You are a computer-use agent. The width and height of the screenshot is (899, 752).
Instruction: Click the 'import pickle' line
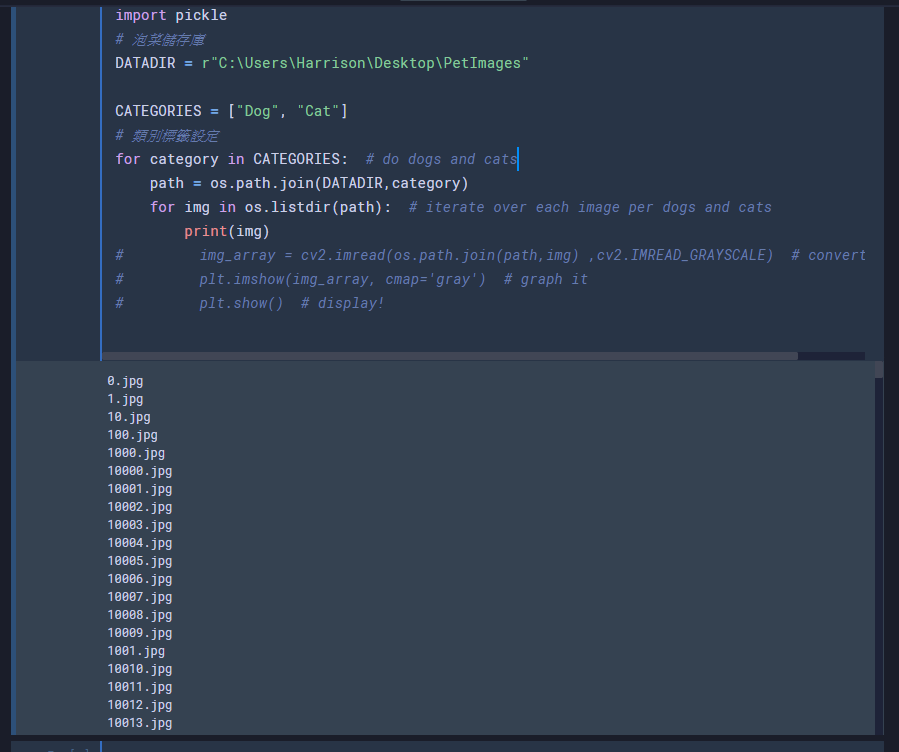tap(171, 15)
